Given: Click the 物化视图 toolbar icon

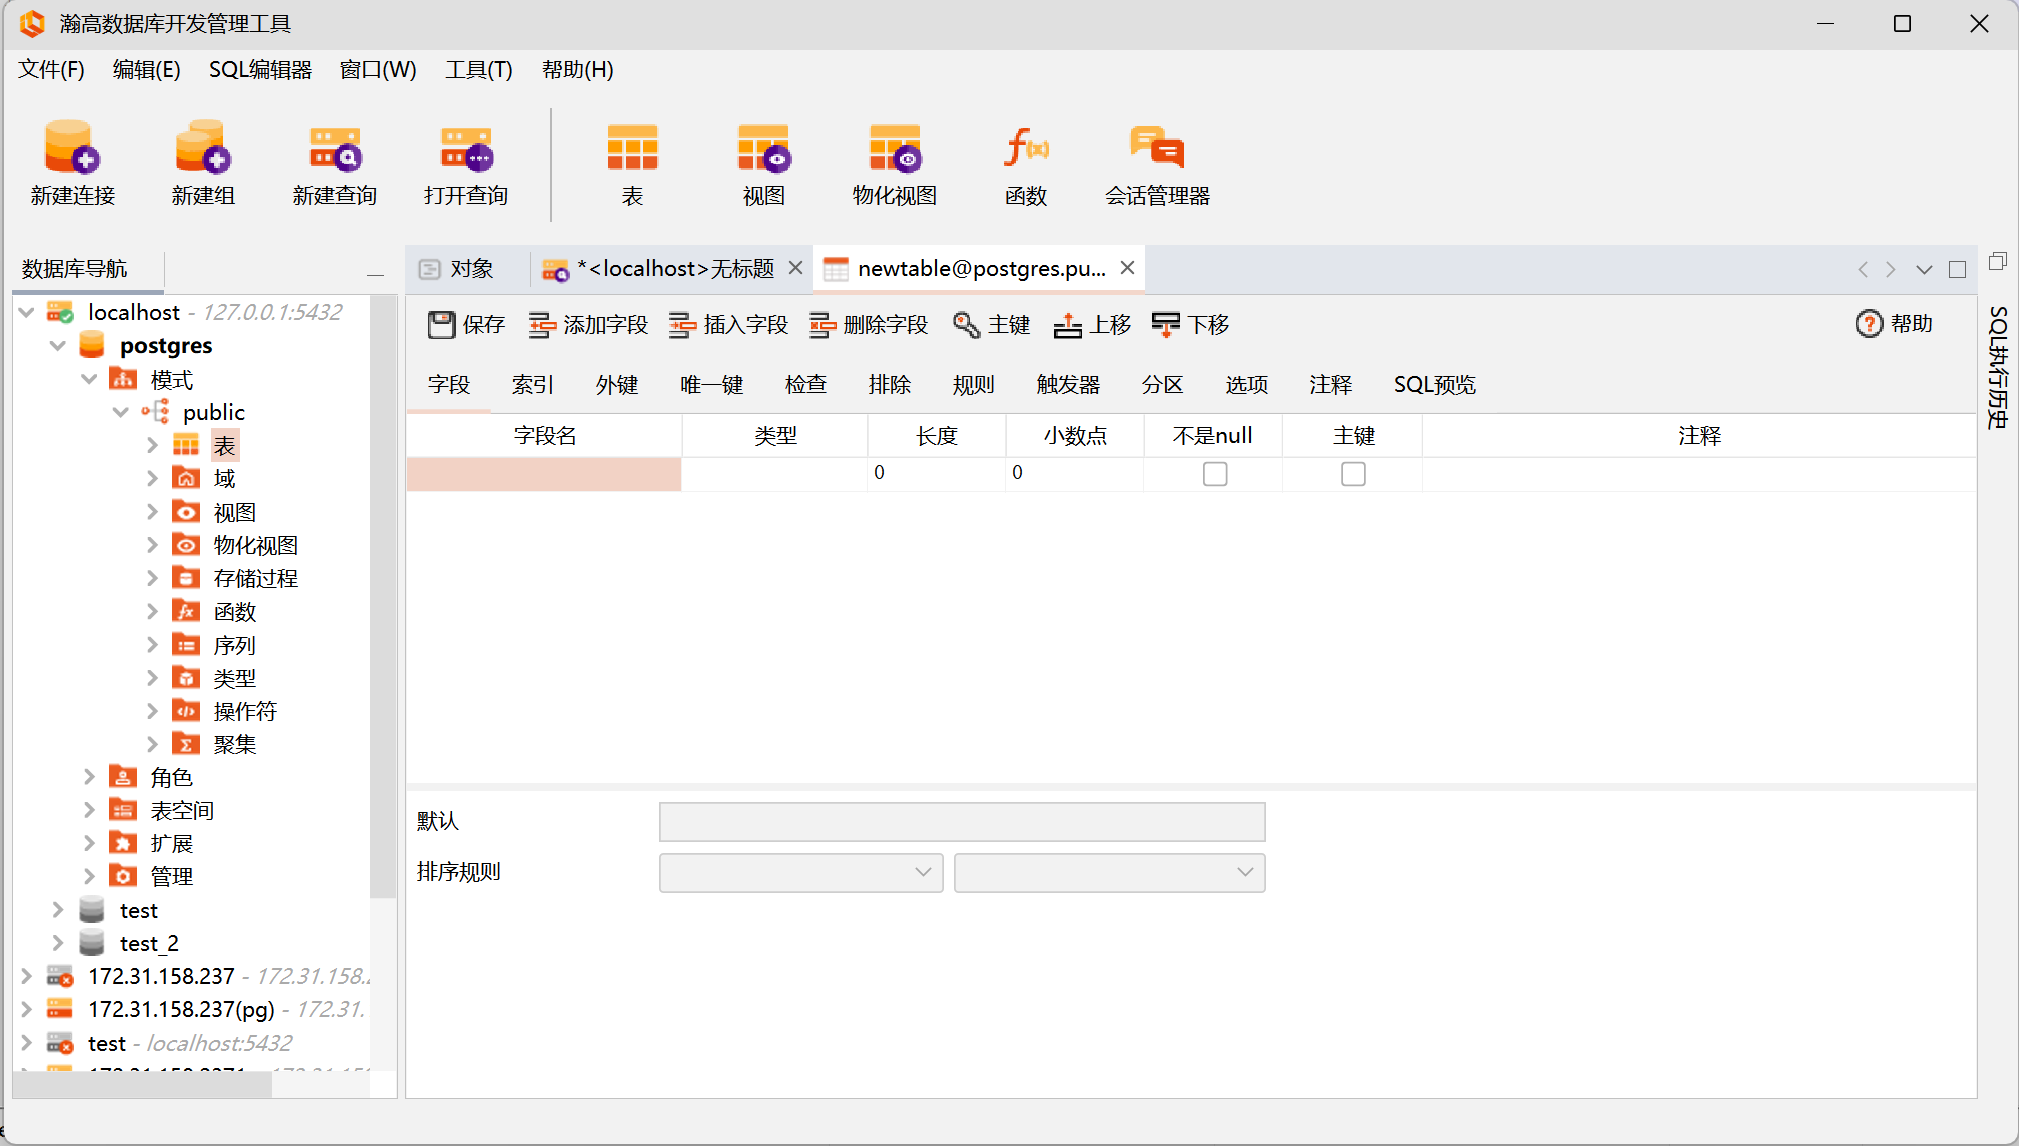Looking at the screenshot, I should [894, 163].
